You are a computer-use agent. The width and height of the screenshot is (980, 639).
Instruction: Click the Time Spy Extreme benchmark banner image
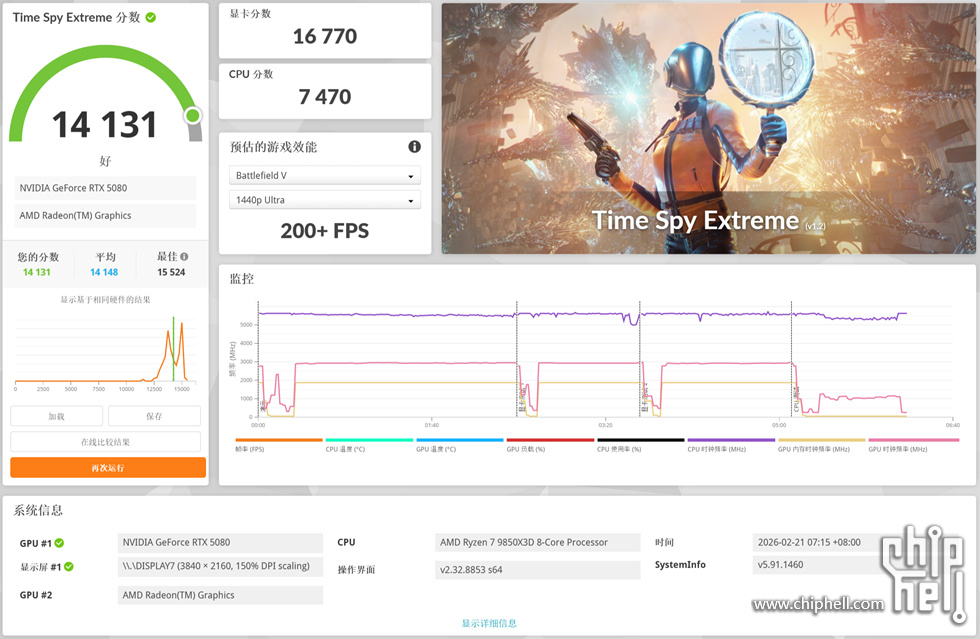click(x=707, y=128)
